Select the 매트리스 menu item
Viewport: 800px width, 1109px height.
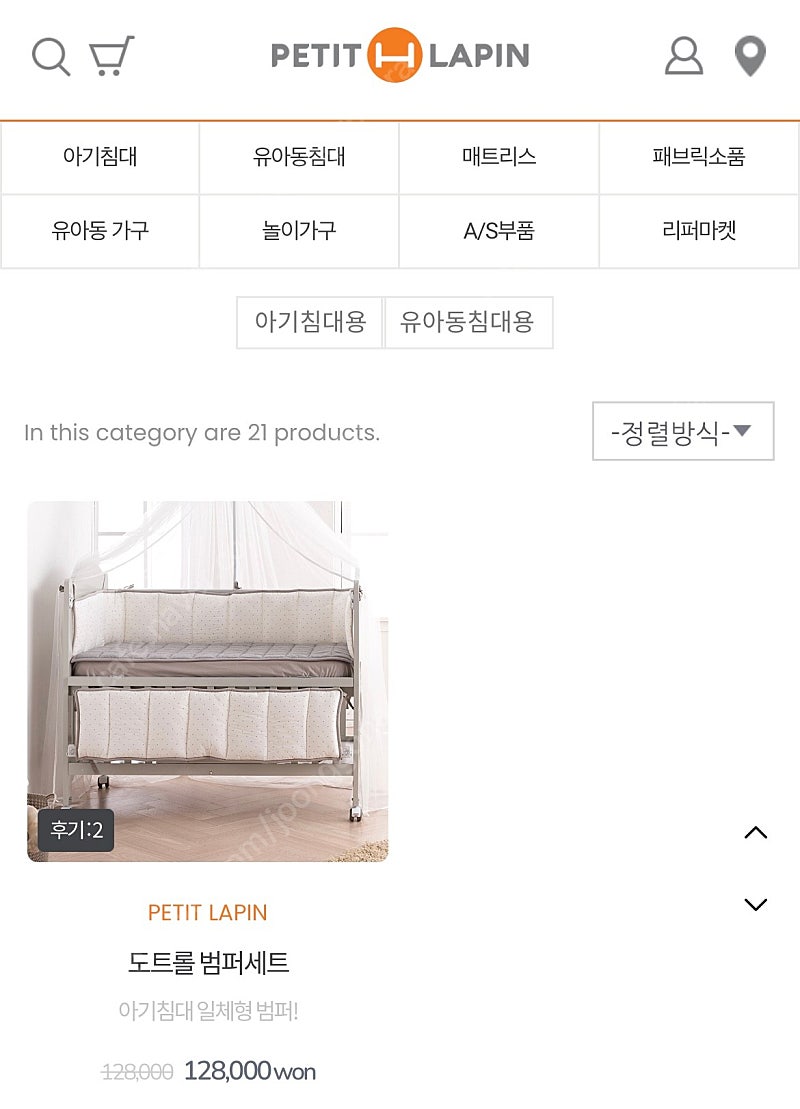[499, 157]
